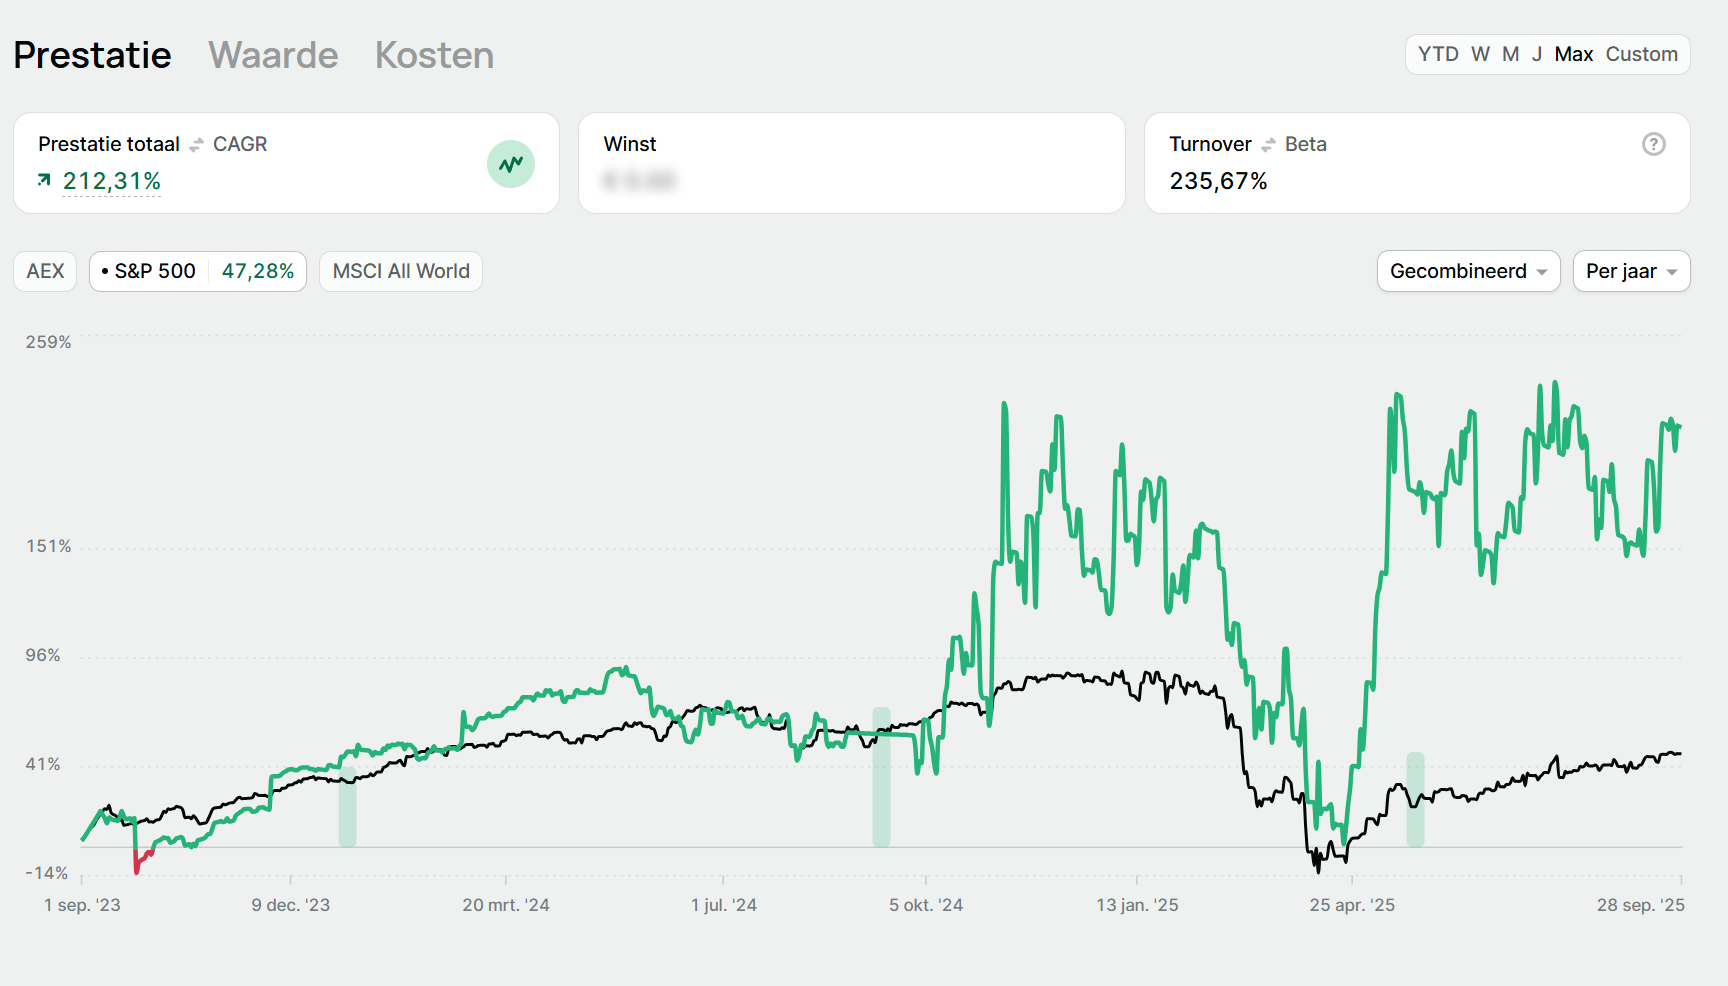Open the Kosten tab
This screenshot has width=1728, height=986.
click(434, 55)
